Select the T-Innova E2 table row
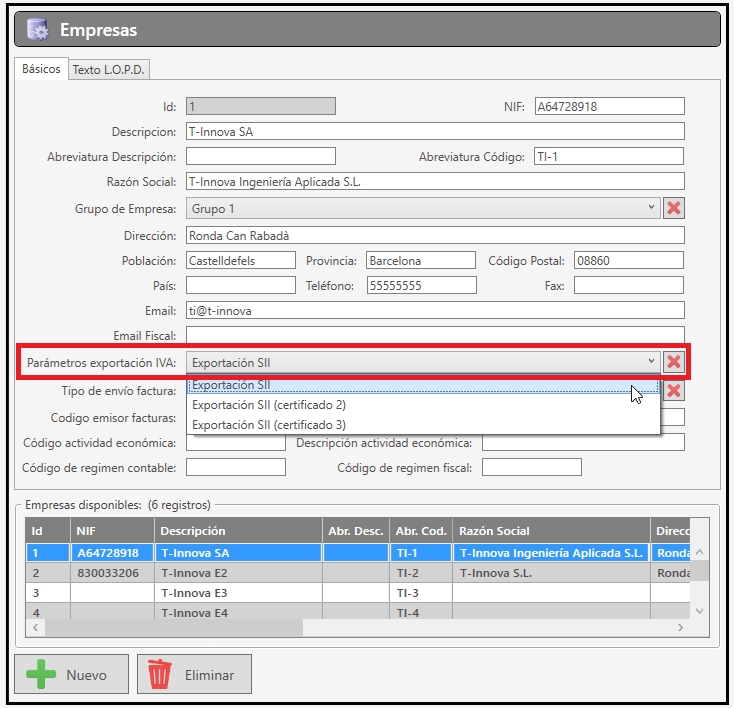The image size is (734, 708). pos(358,573)
